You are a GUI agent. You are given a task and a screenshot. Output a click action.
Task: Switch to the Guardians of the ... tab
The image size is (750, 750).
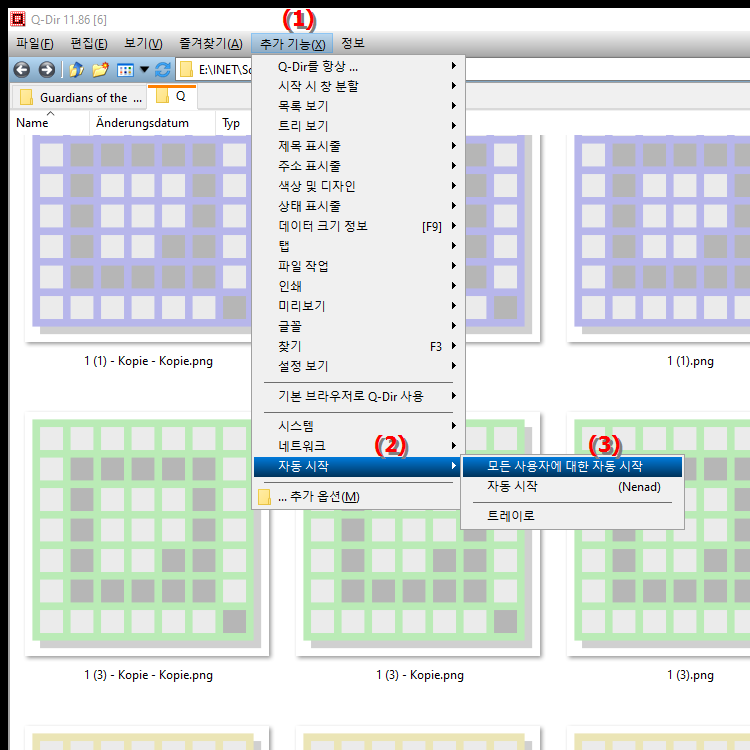79,98
